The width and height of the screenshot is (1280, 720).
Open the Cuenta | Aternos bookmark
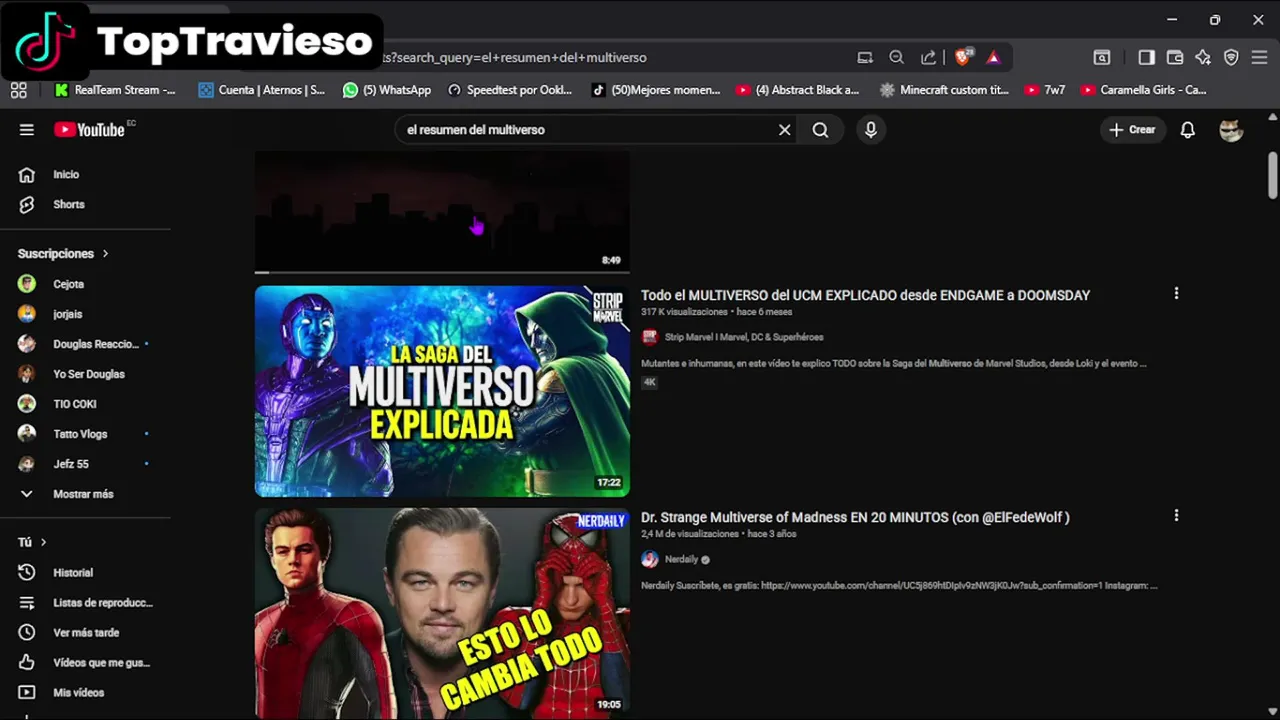[261, 90]
